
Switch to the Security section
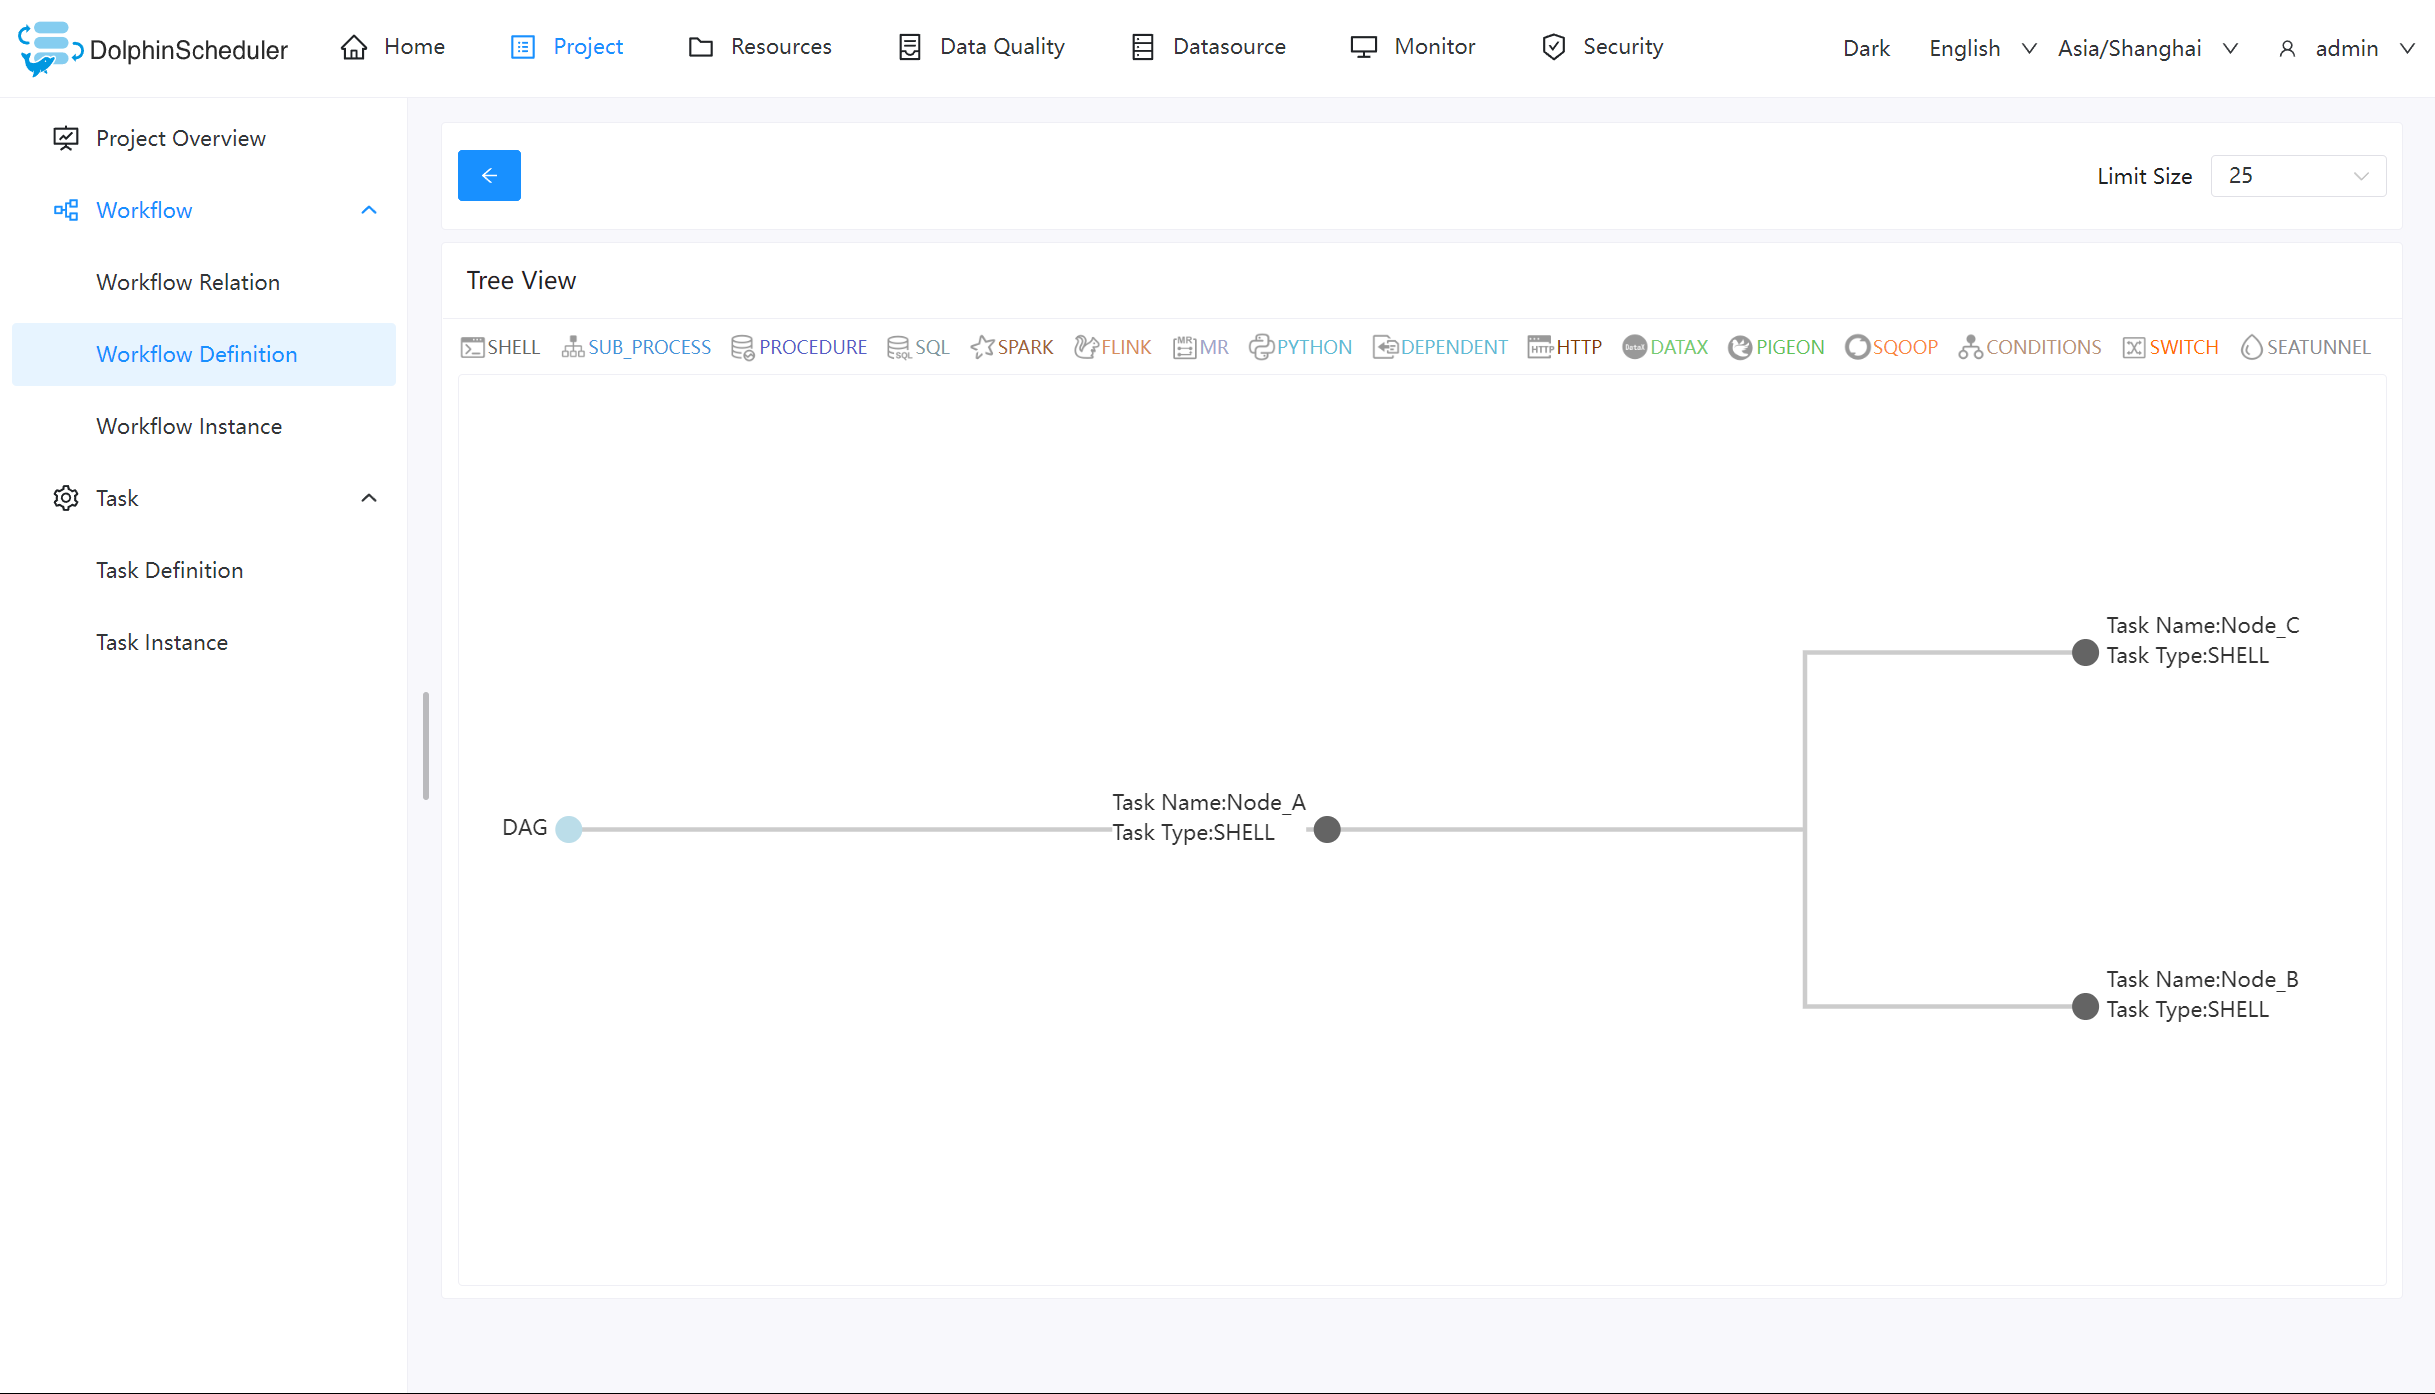pos(1600,46)
